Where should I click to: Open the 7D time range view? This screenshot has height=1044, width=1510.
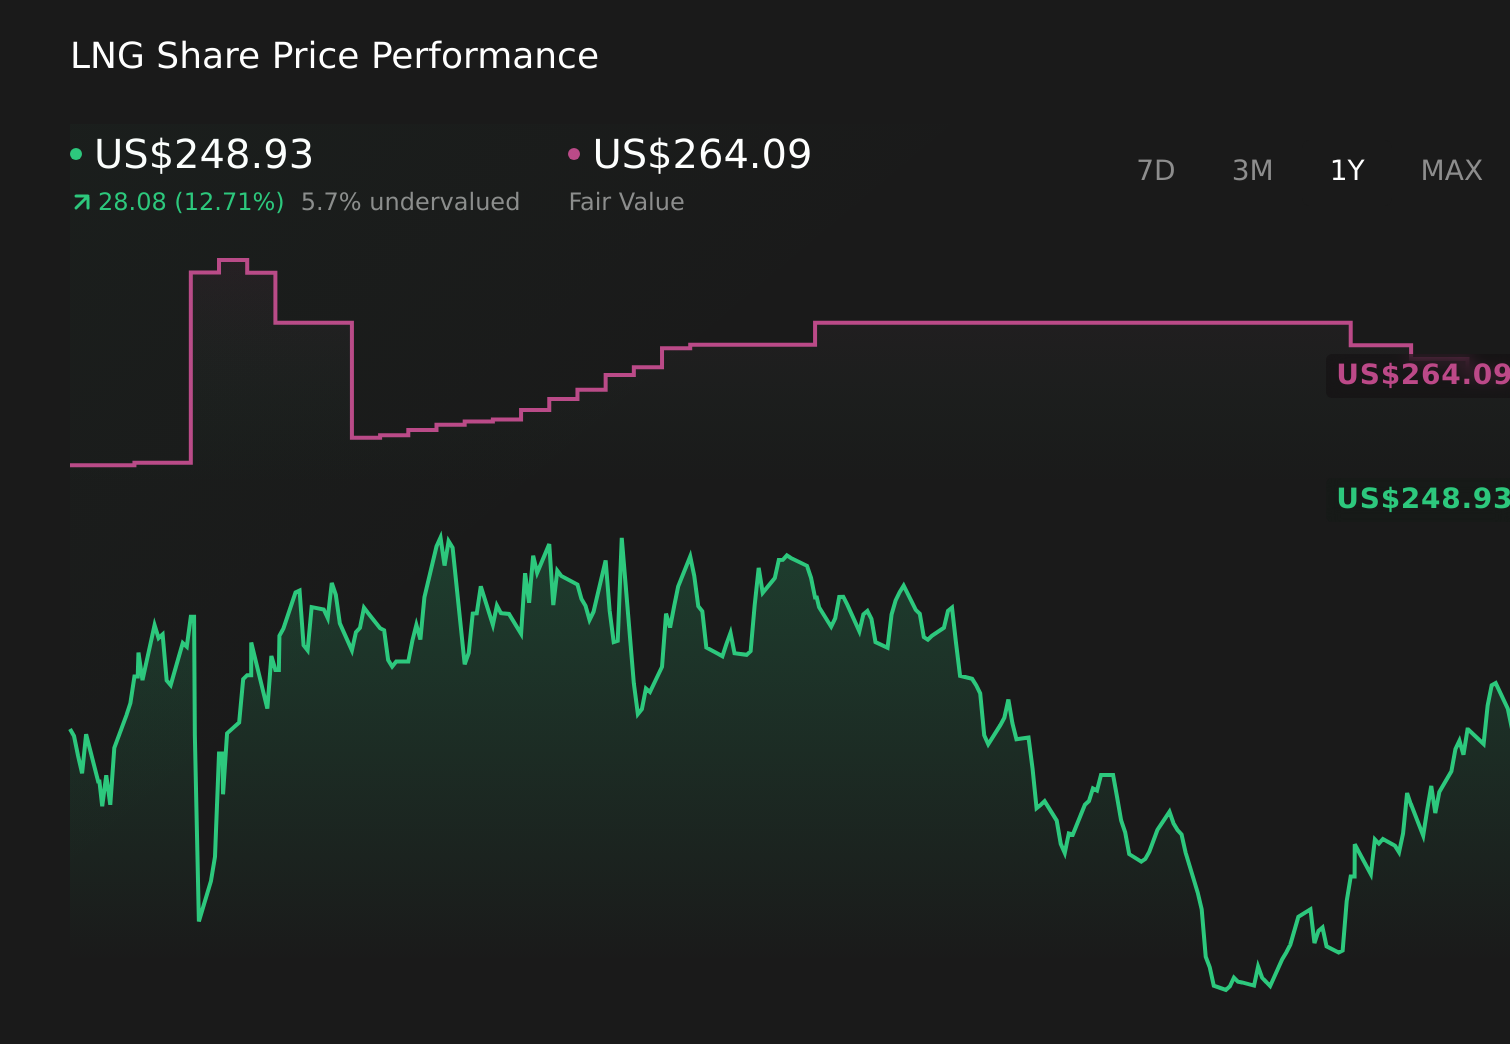coord(1156,170)
